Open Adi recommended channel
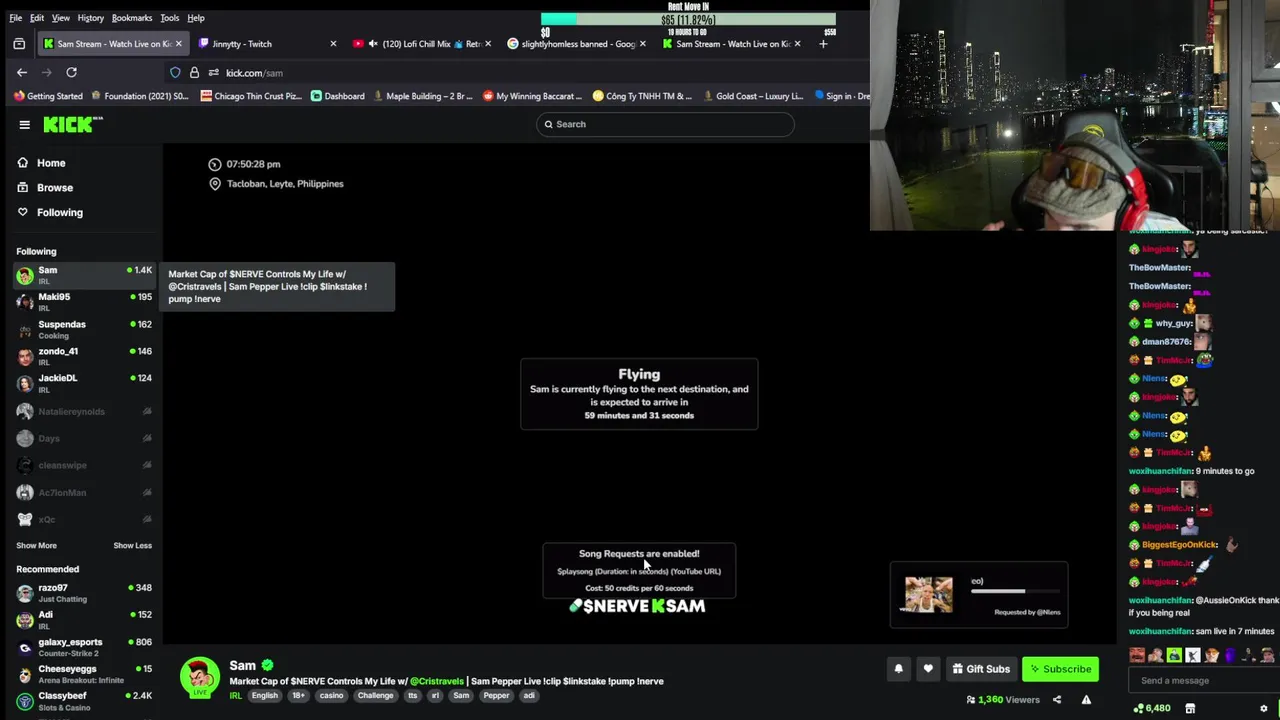This screenshot has width=1280, height=720. (84, 620)
